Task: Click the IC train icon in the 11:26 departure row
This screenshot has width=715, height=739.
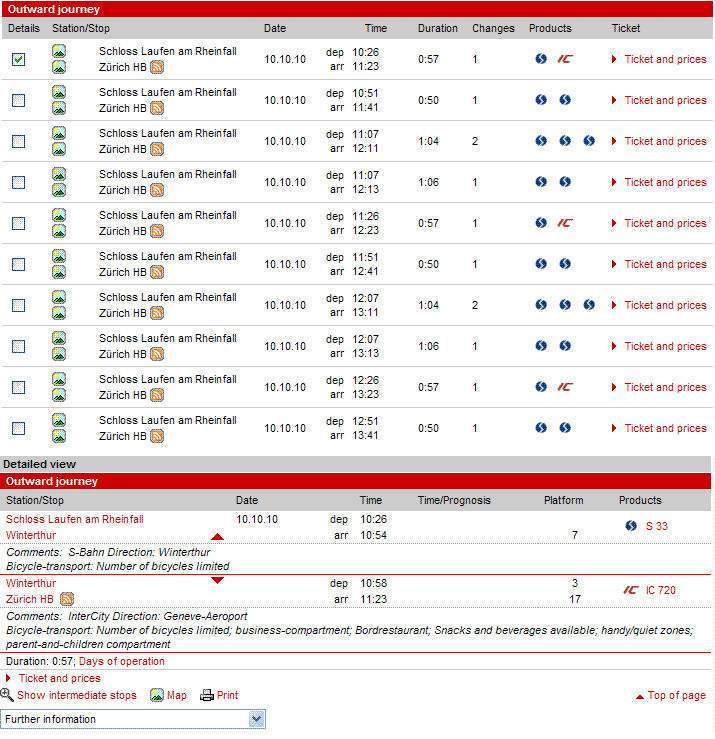Action: click(x=565, y=223)
